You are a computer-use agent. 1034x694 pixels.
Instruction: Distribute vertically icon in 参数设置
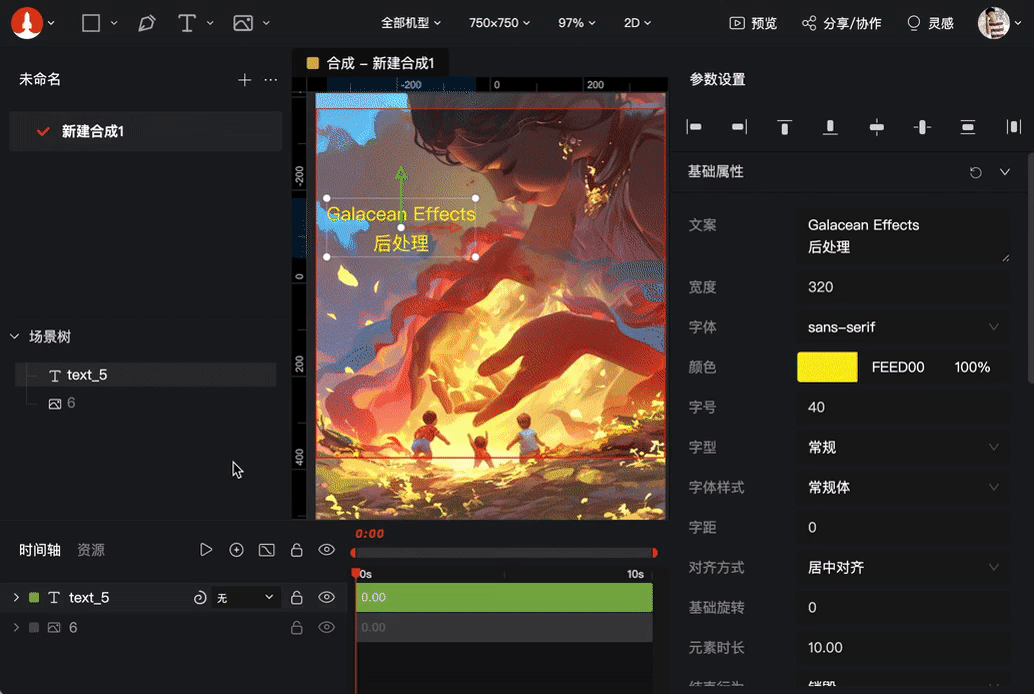pyautogui.click(x=967, y=127)
